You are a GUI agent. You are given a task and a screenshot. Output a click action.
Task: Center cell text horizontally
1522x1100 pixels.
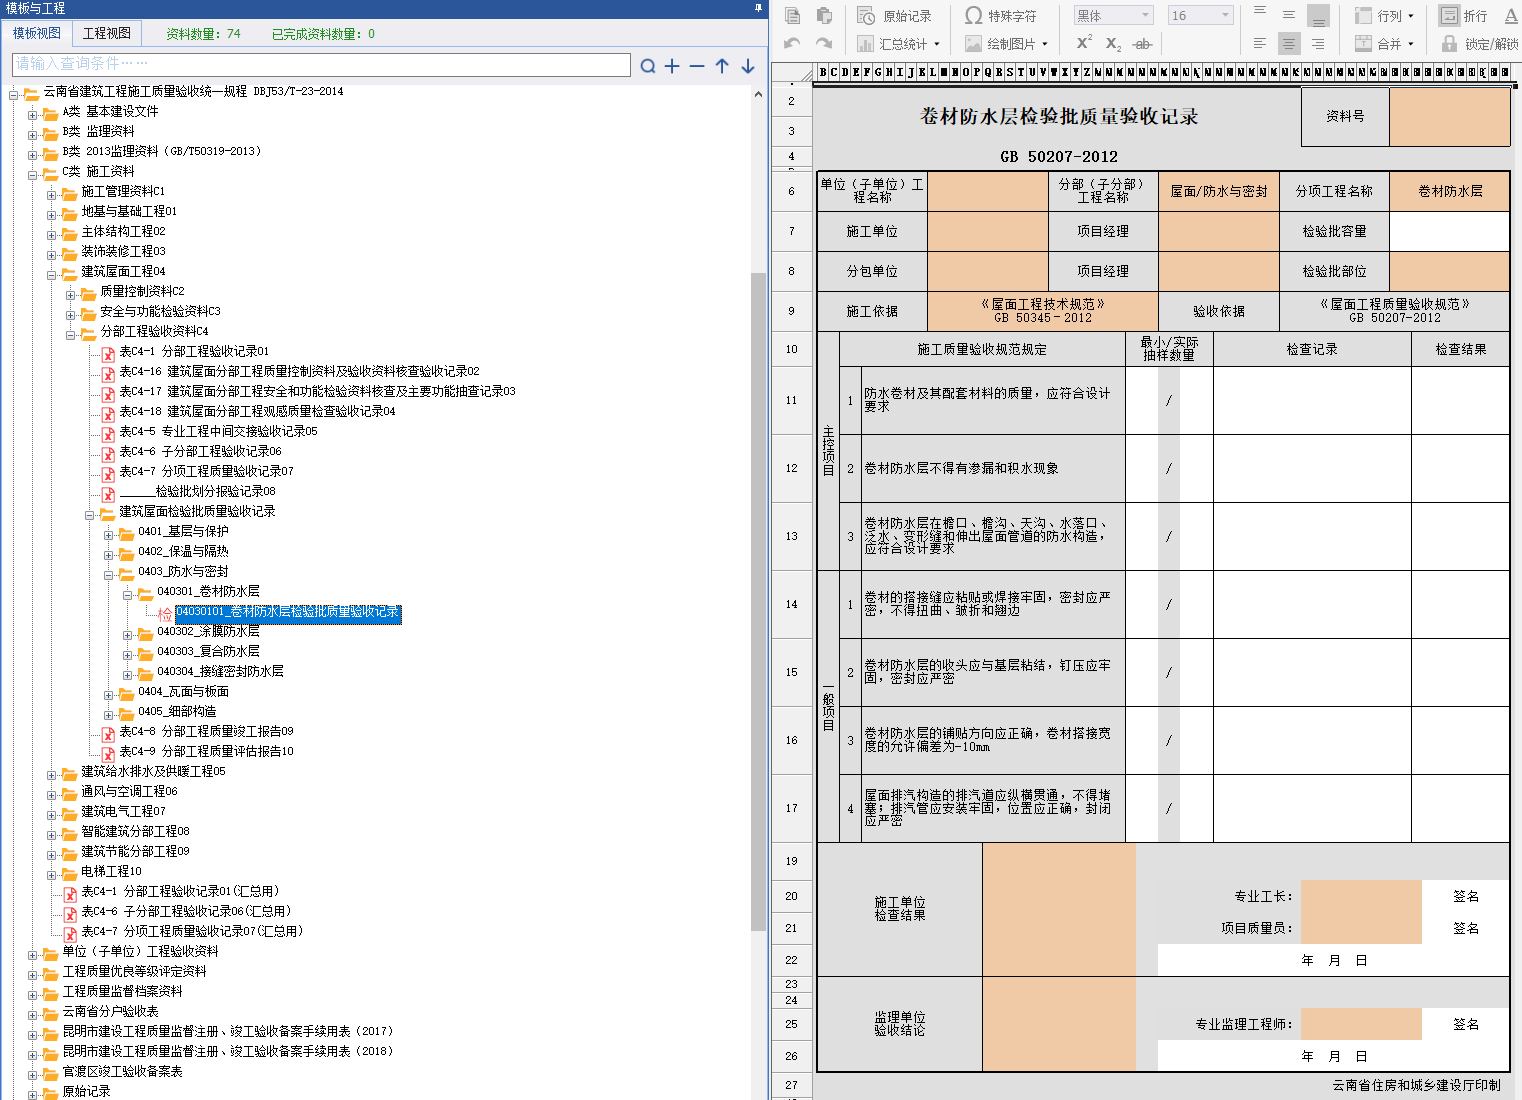point(1289,43)
